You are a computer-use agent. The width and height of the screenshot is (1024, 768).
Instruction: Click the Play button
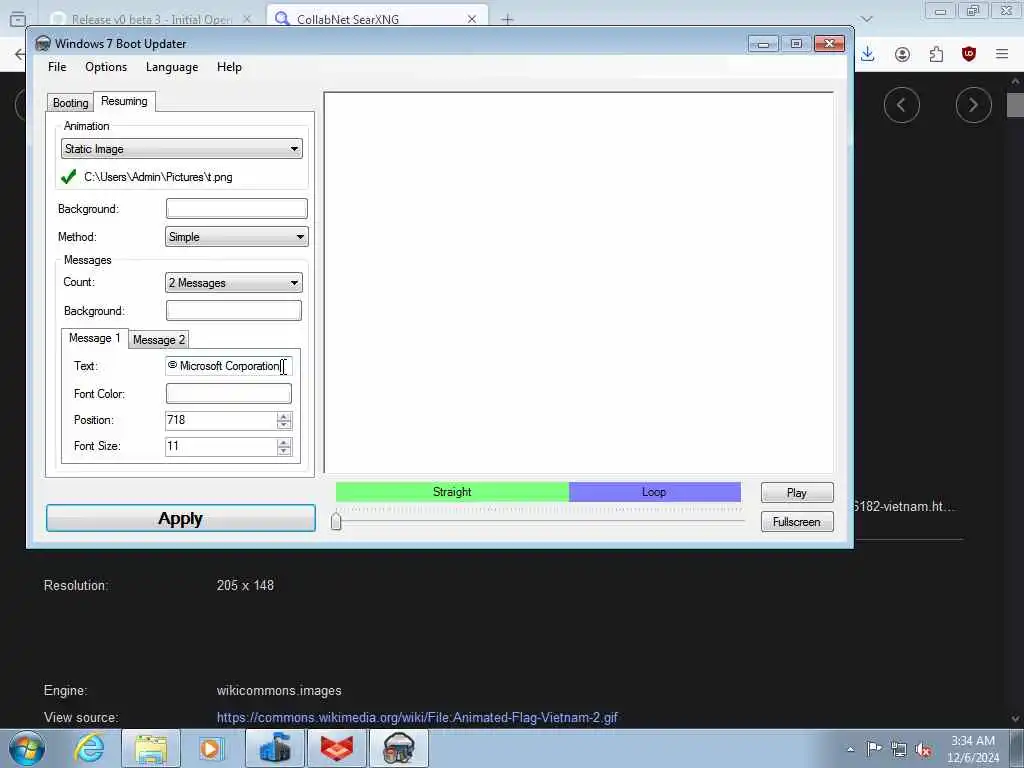pyautogui.click(x=797, y=493)
